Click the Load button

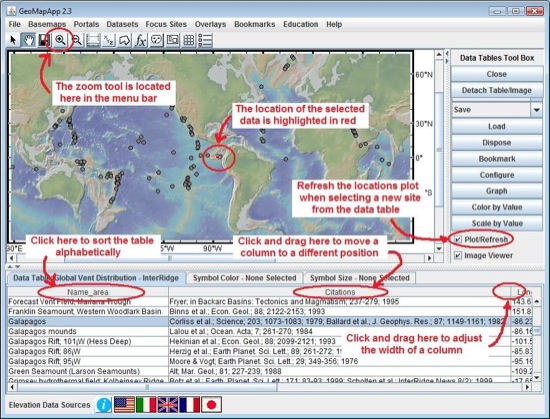497,127
